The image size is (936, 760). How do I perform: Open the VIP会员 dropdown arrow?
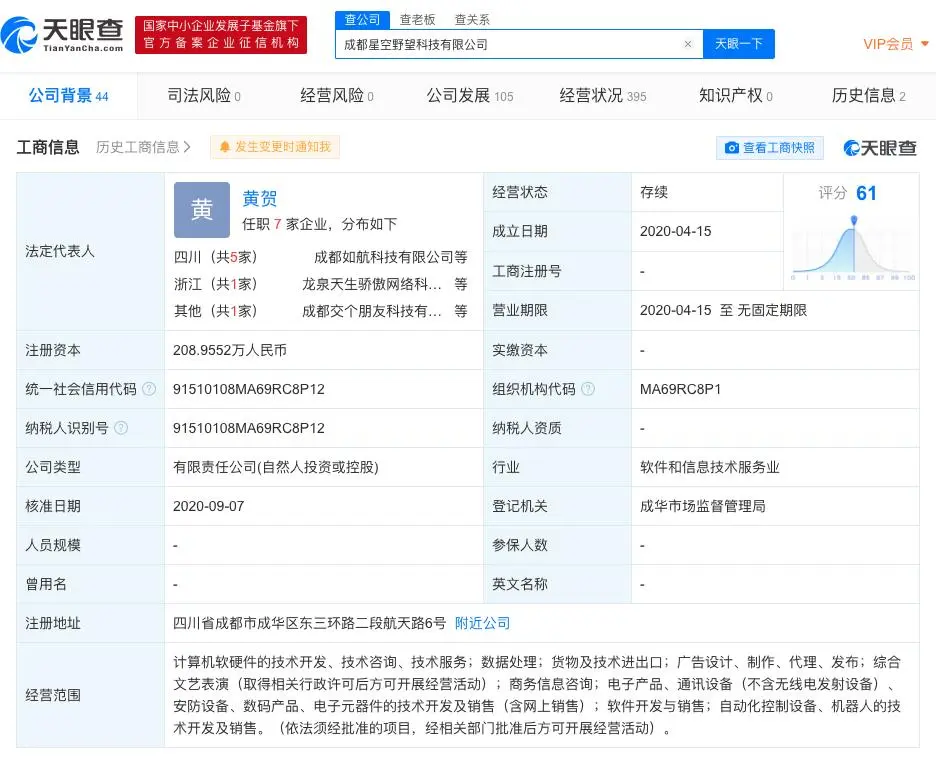[925, 44]
